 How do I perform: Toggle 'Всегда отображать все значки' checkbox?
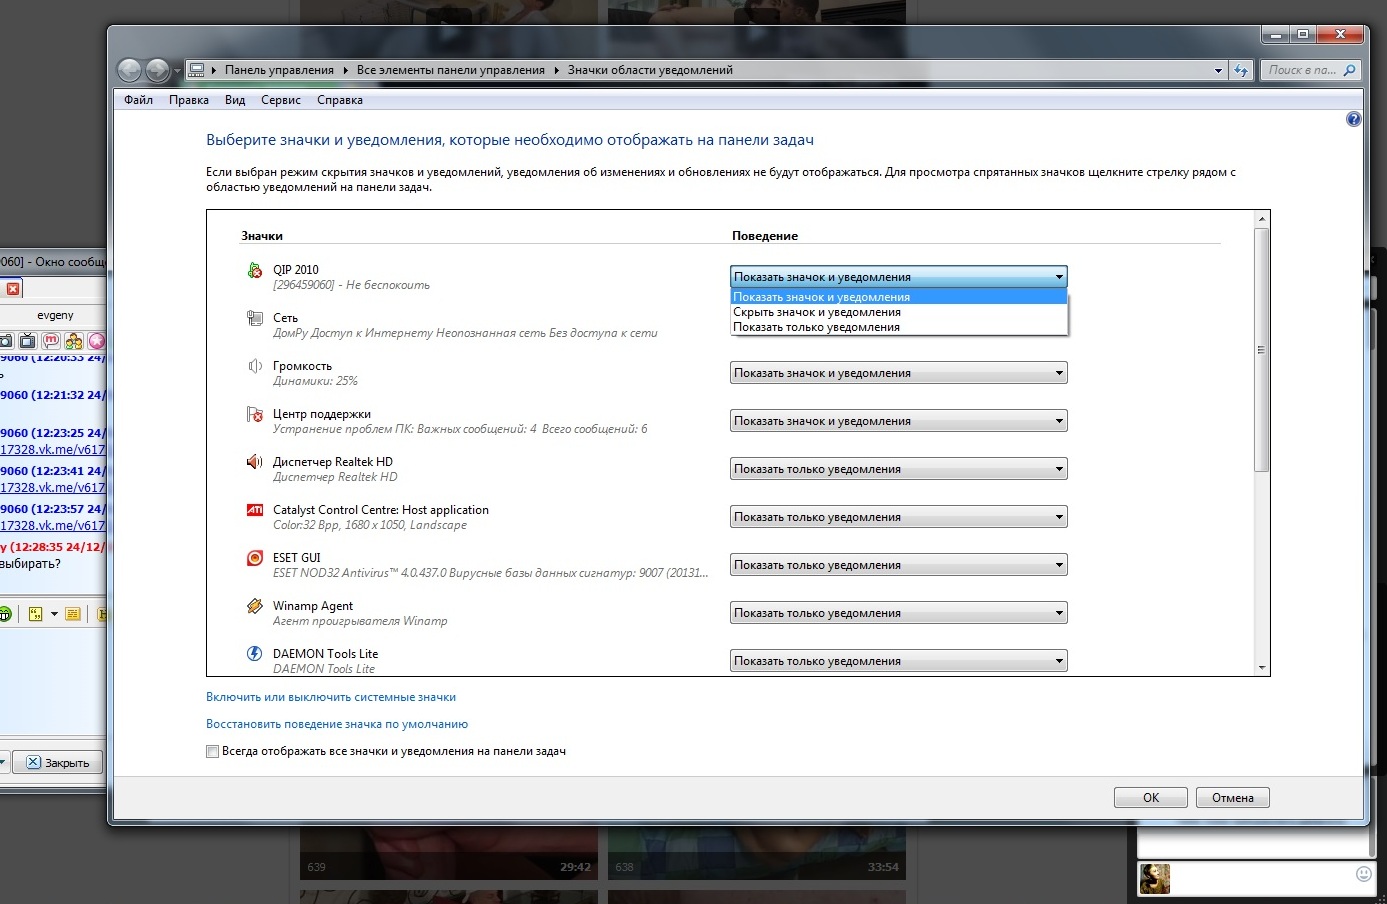pos(212,752)
